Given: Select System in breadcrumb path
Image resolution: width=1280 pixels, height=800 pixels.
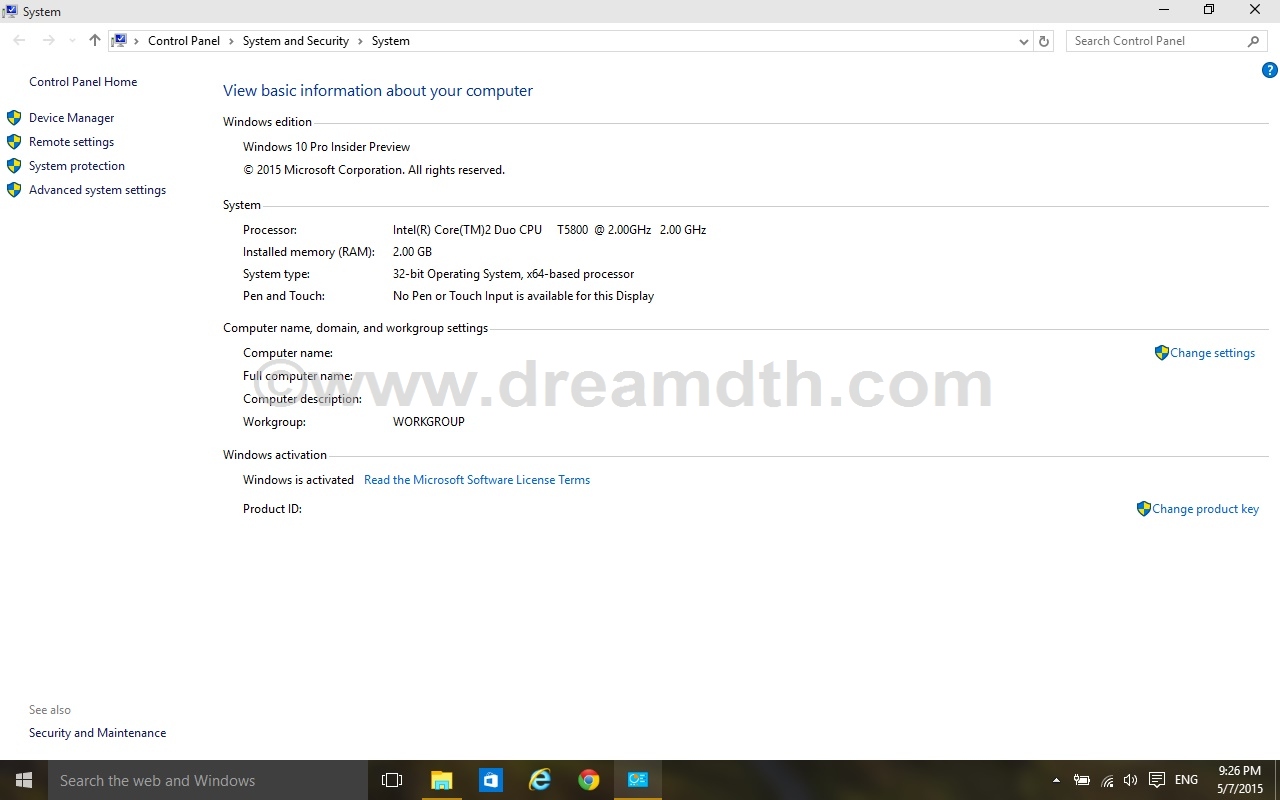Looking at the screenshot, I should coord(391,41).
